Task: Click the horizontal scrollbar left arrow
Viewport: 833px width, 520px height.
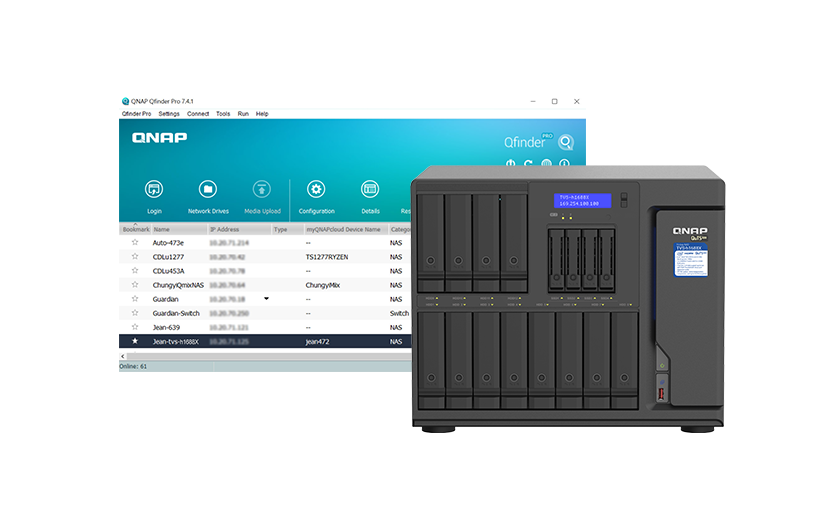Action: click(x=123, y=356)
